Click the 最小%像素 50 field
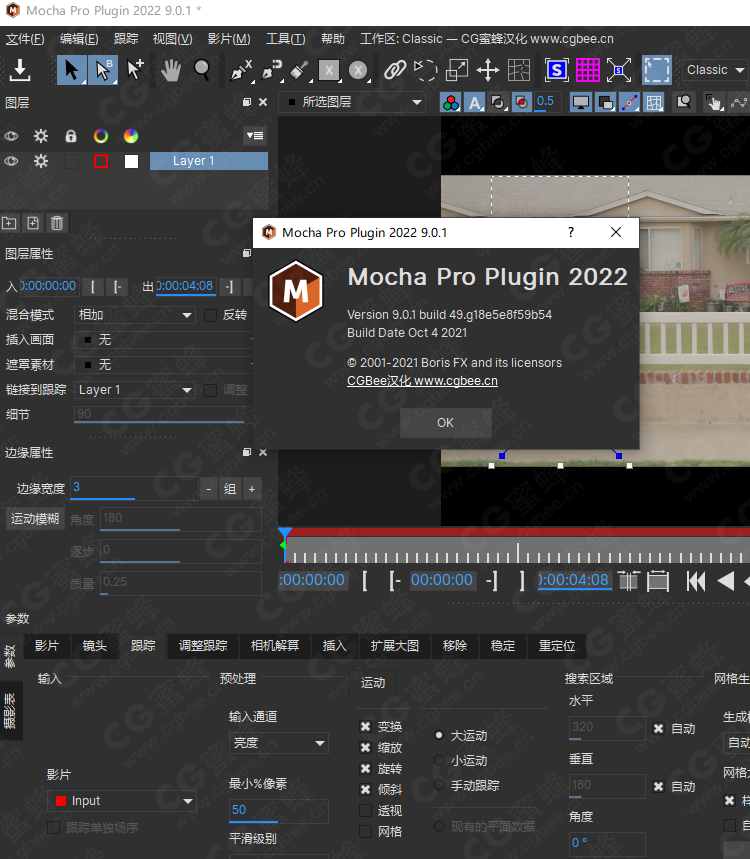Viewport: 750px width, 859px height. (x=278, y=810)
